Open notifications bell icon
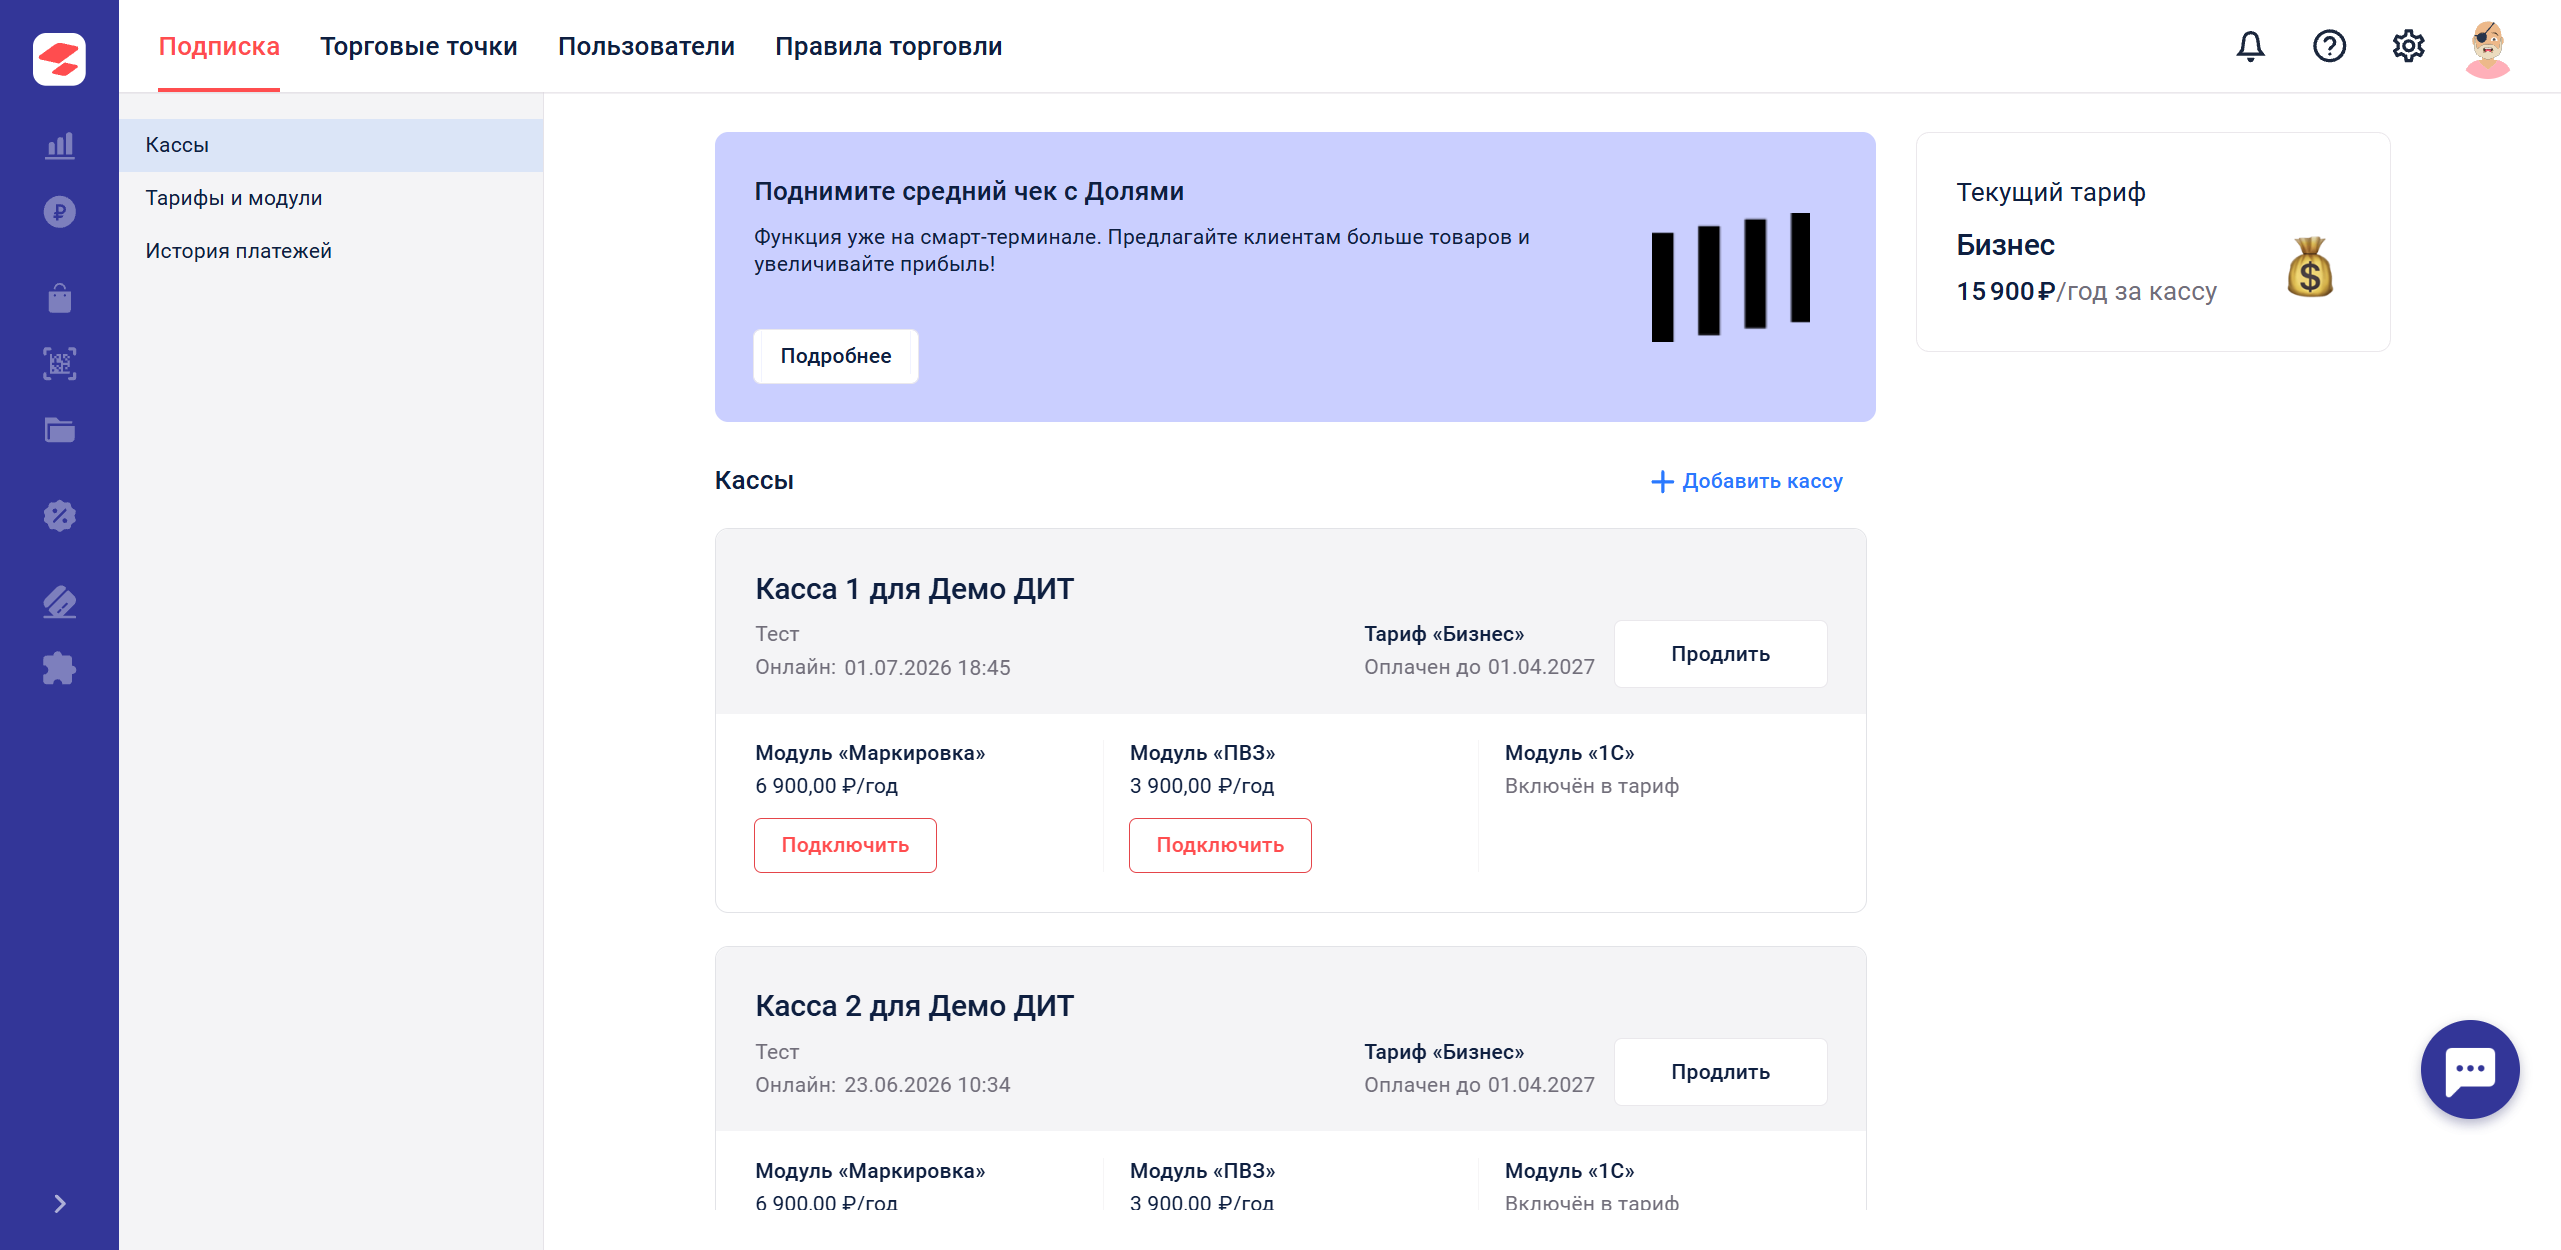This screenshot has height=1250, width=2561. (2250, 46)
